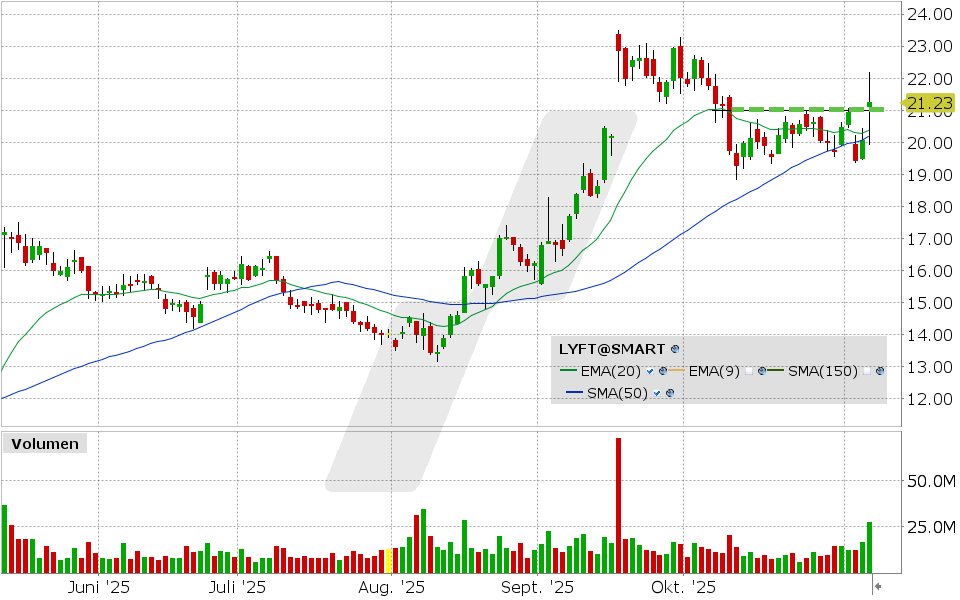Open the LYFT@SMART symbol settings icon

click(x=674, y=349)
